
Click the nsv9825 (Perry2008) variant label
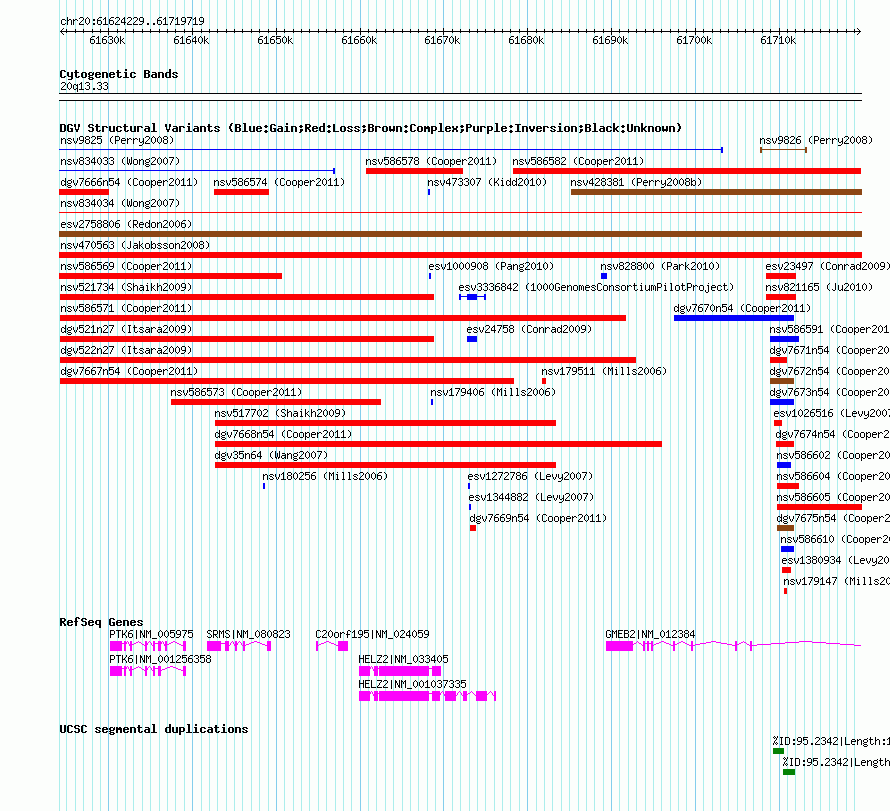117,140
